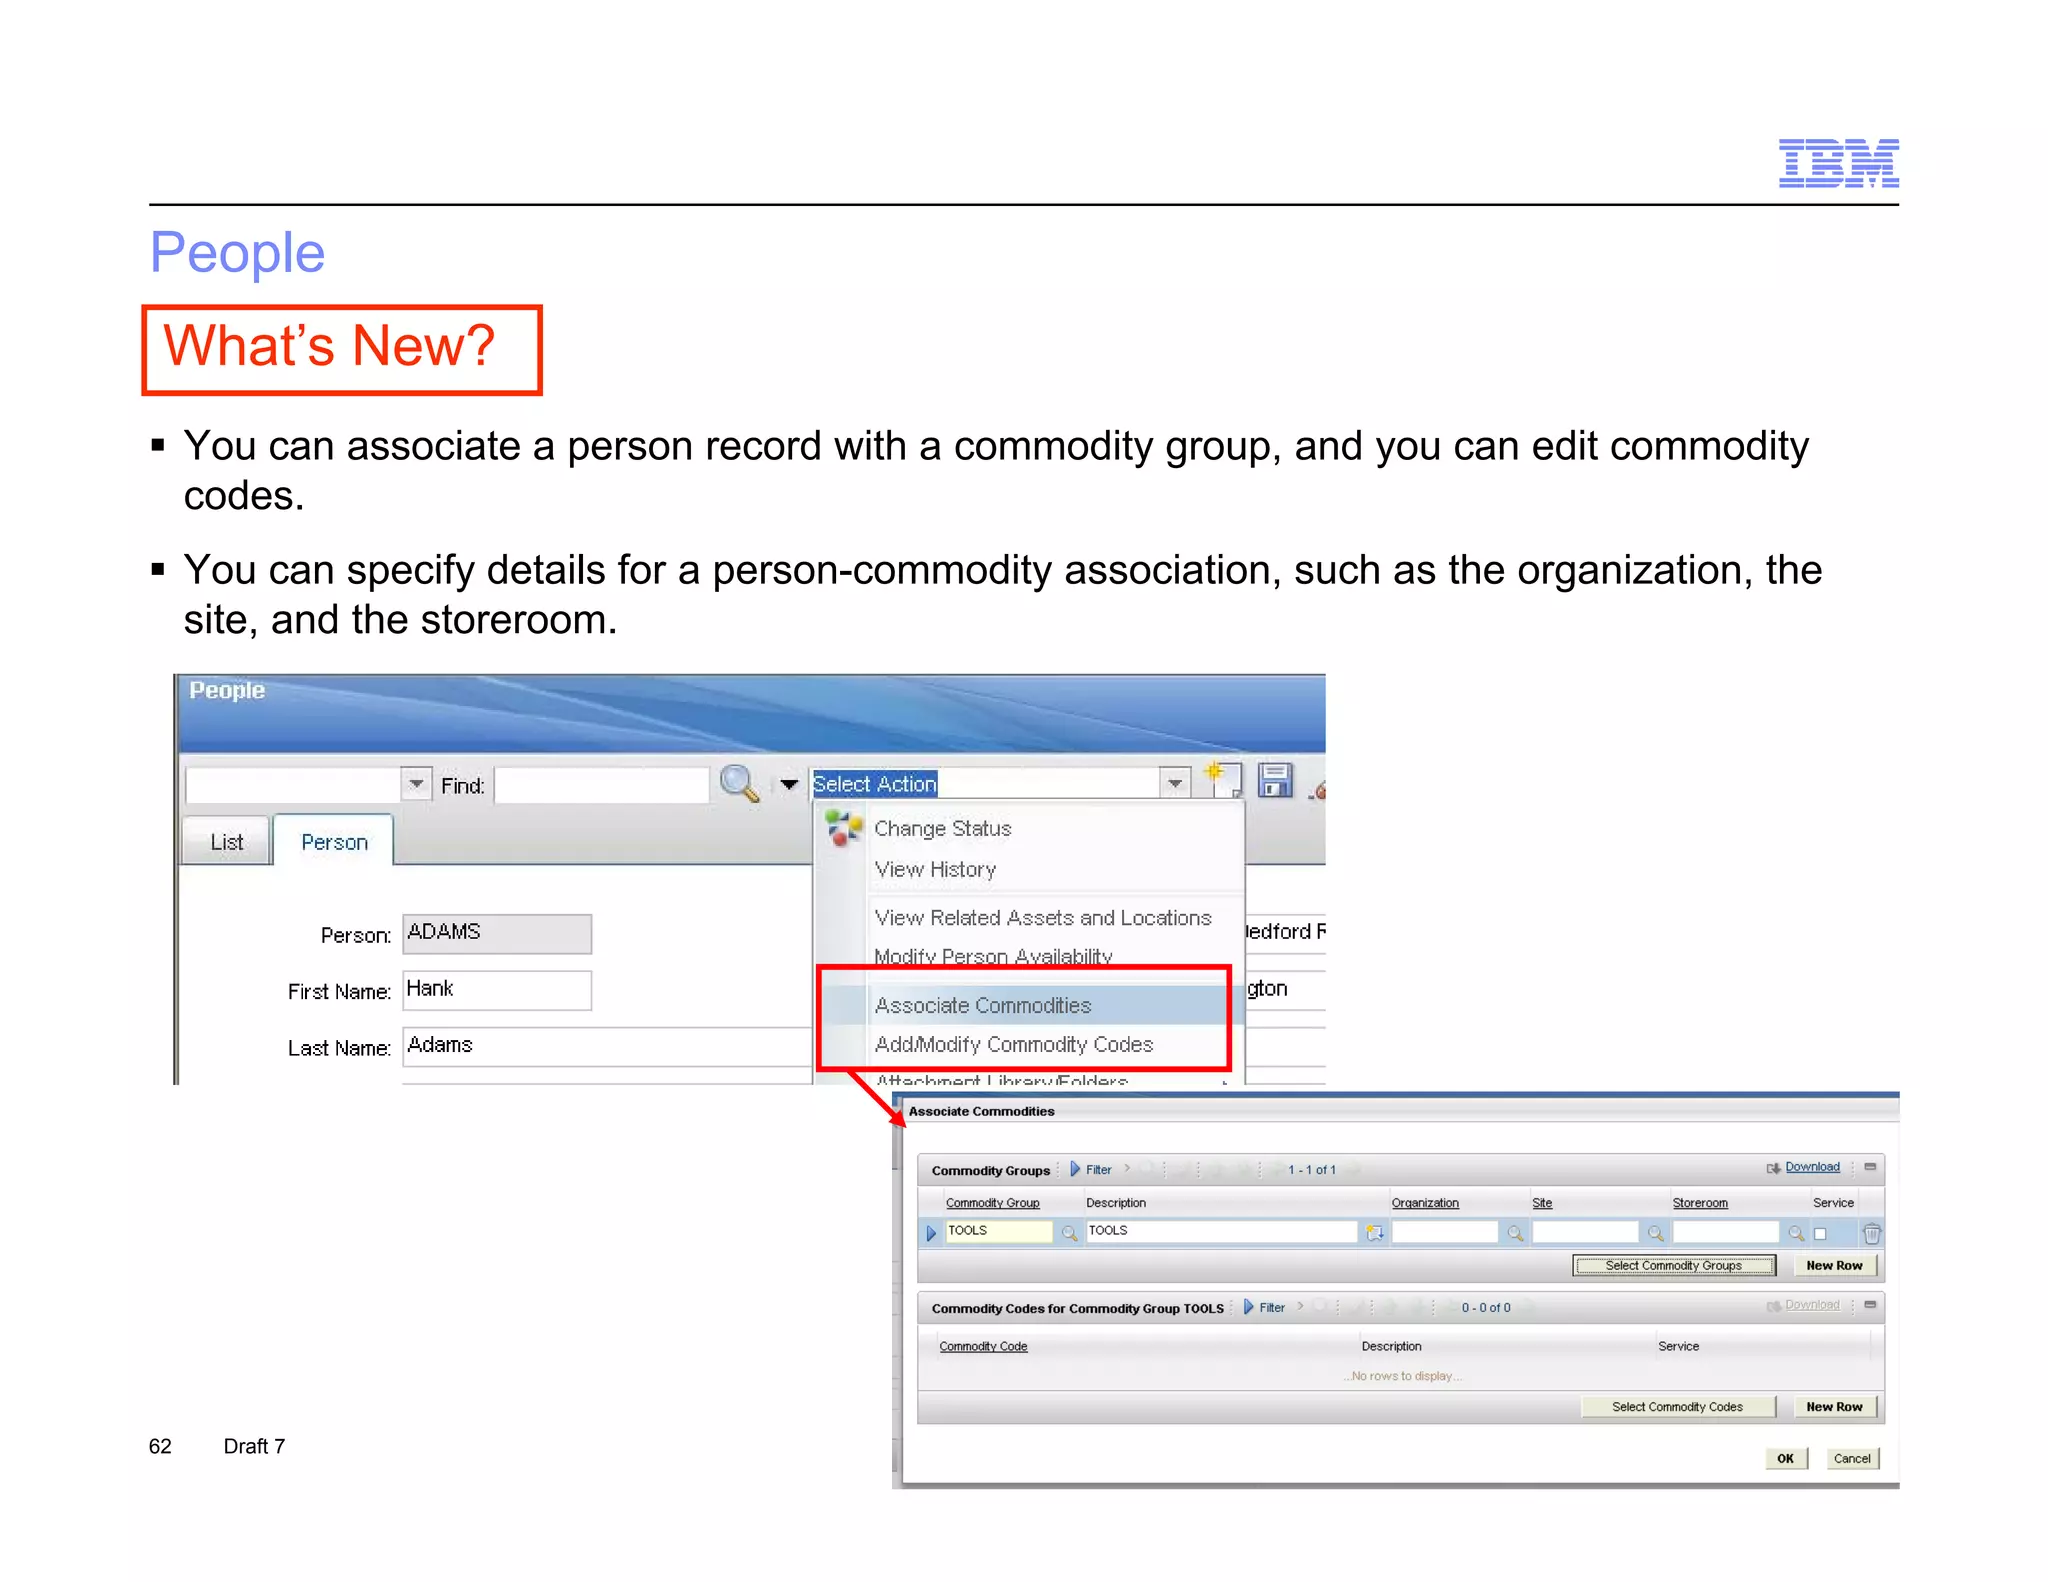This screenshot has height=1582, width=2048.
Task: Choose Modify Person Availability menu item
Action: (x=993, y=956)
